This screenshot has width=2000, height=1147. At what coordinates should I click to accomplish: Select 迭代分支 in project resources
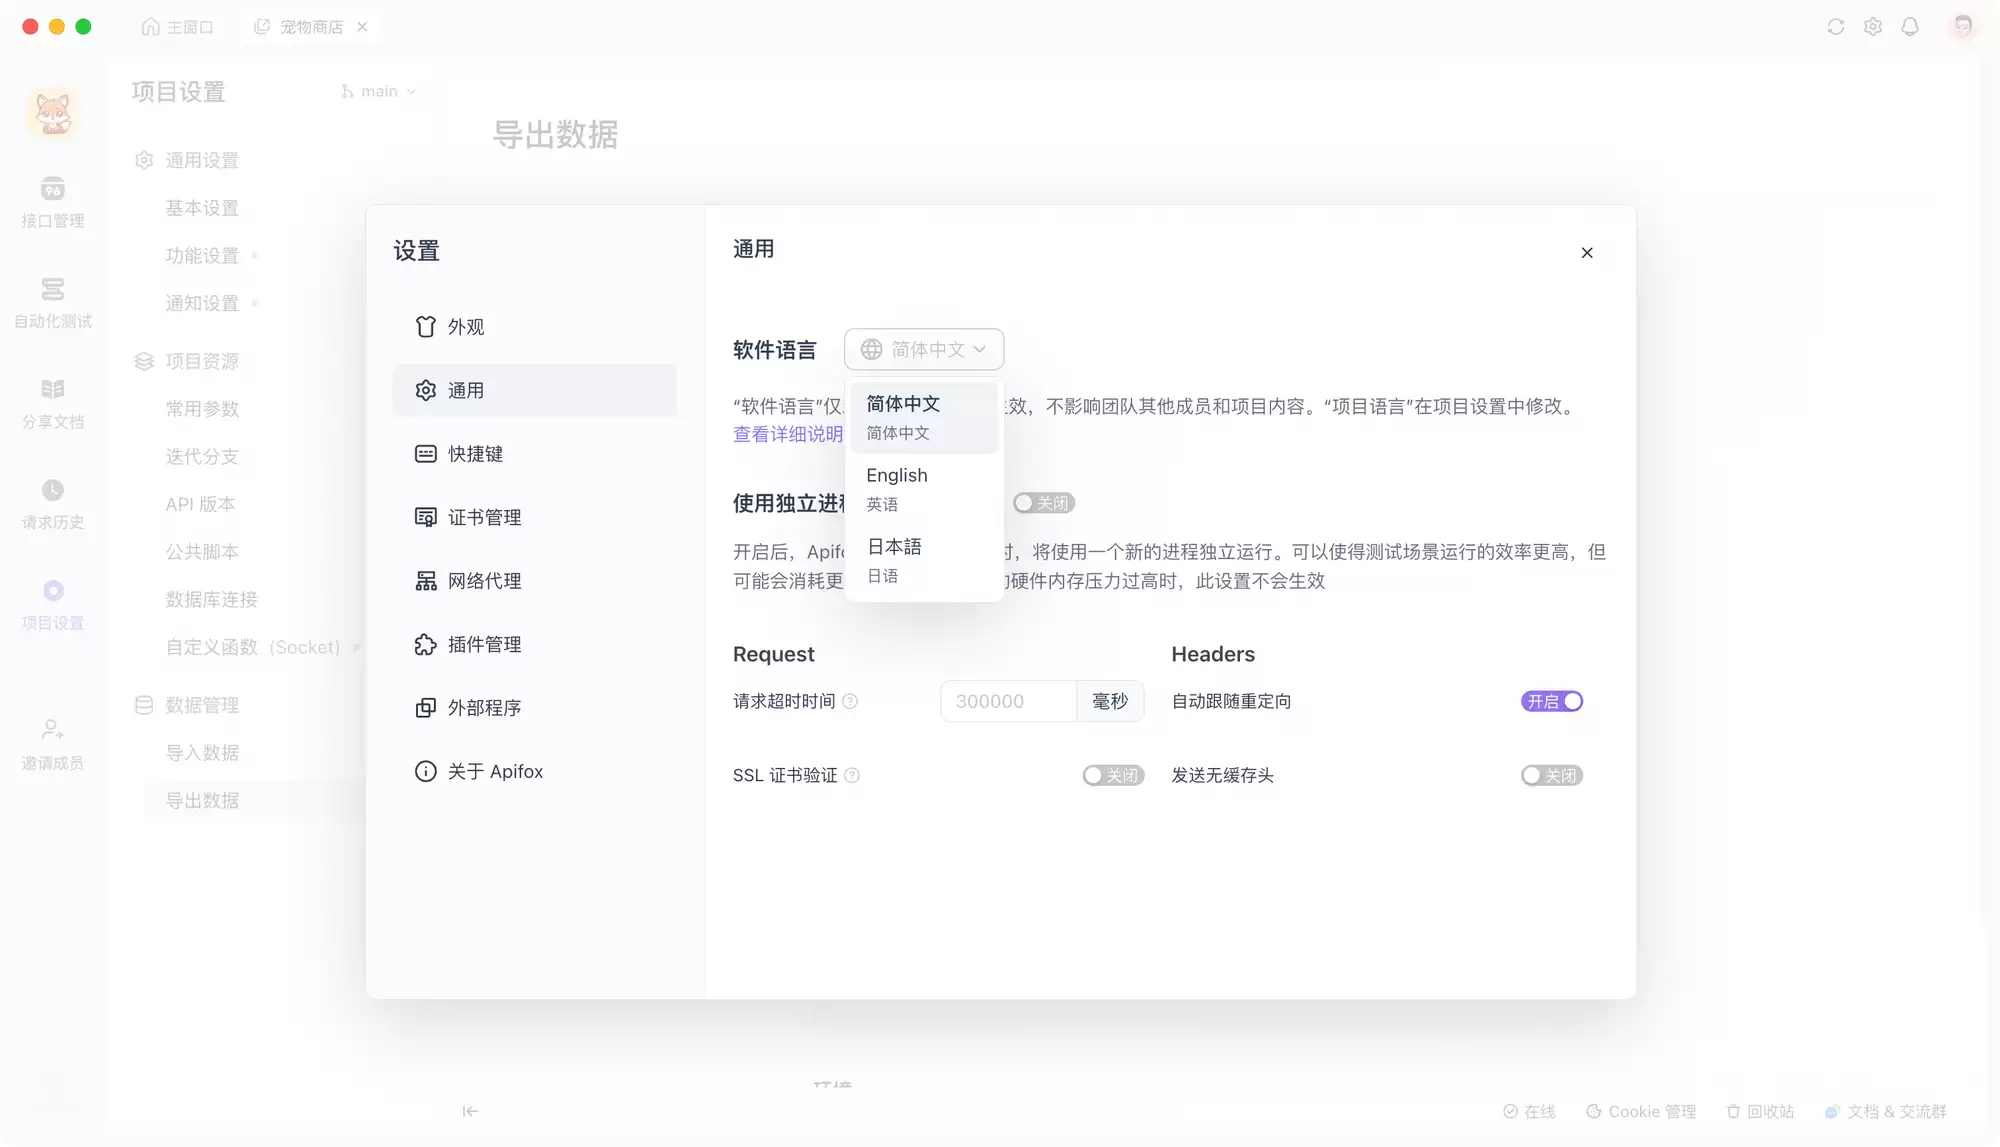(202, 457)
